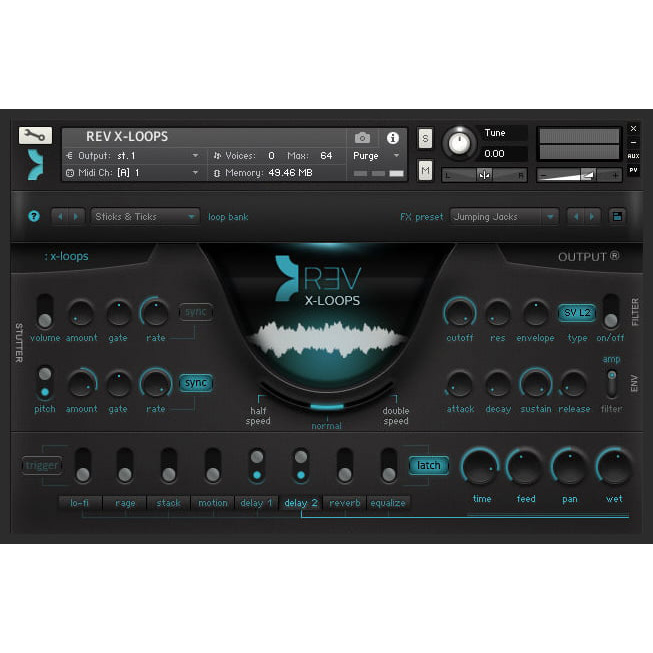Screen dimensions: 653x653
Task: Click the camera snapshot icon
Action: (362, 138)
